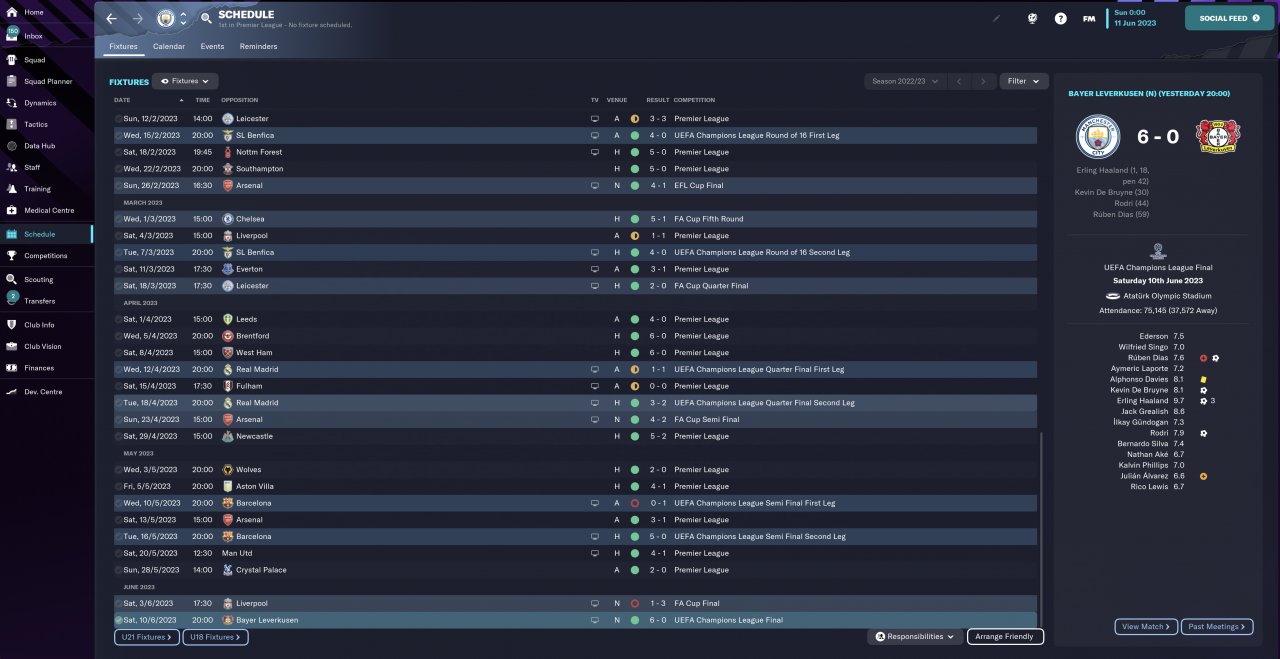Click TV icon on Arsenal EFL Cup Final row

pos(594,186)
